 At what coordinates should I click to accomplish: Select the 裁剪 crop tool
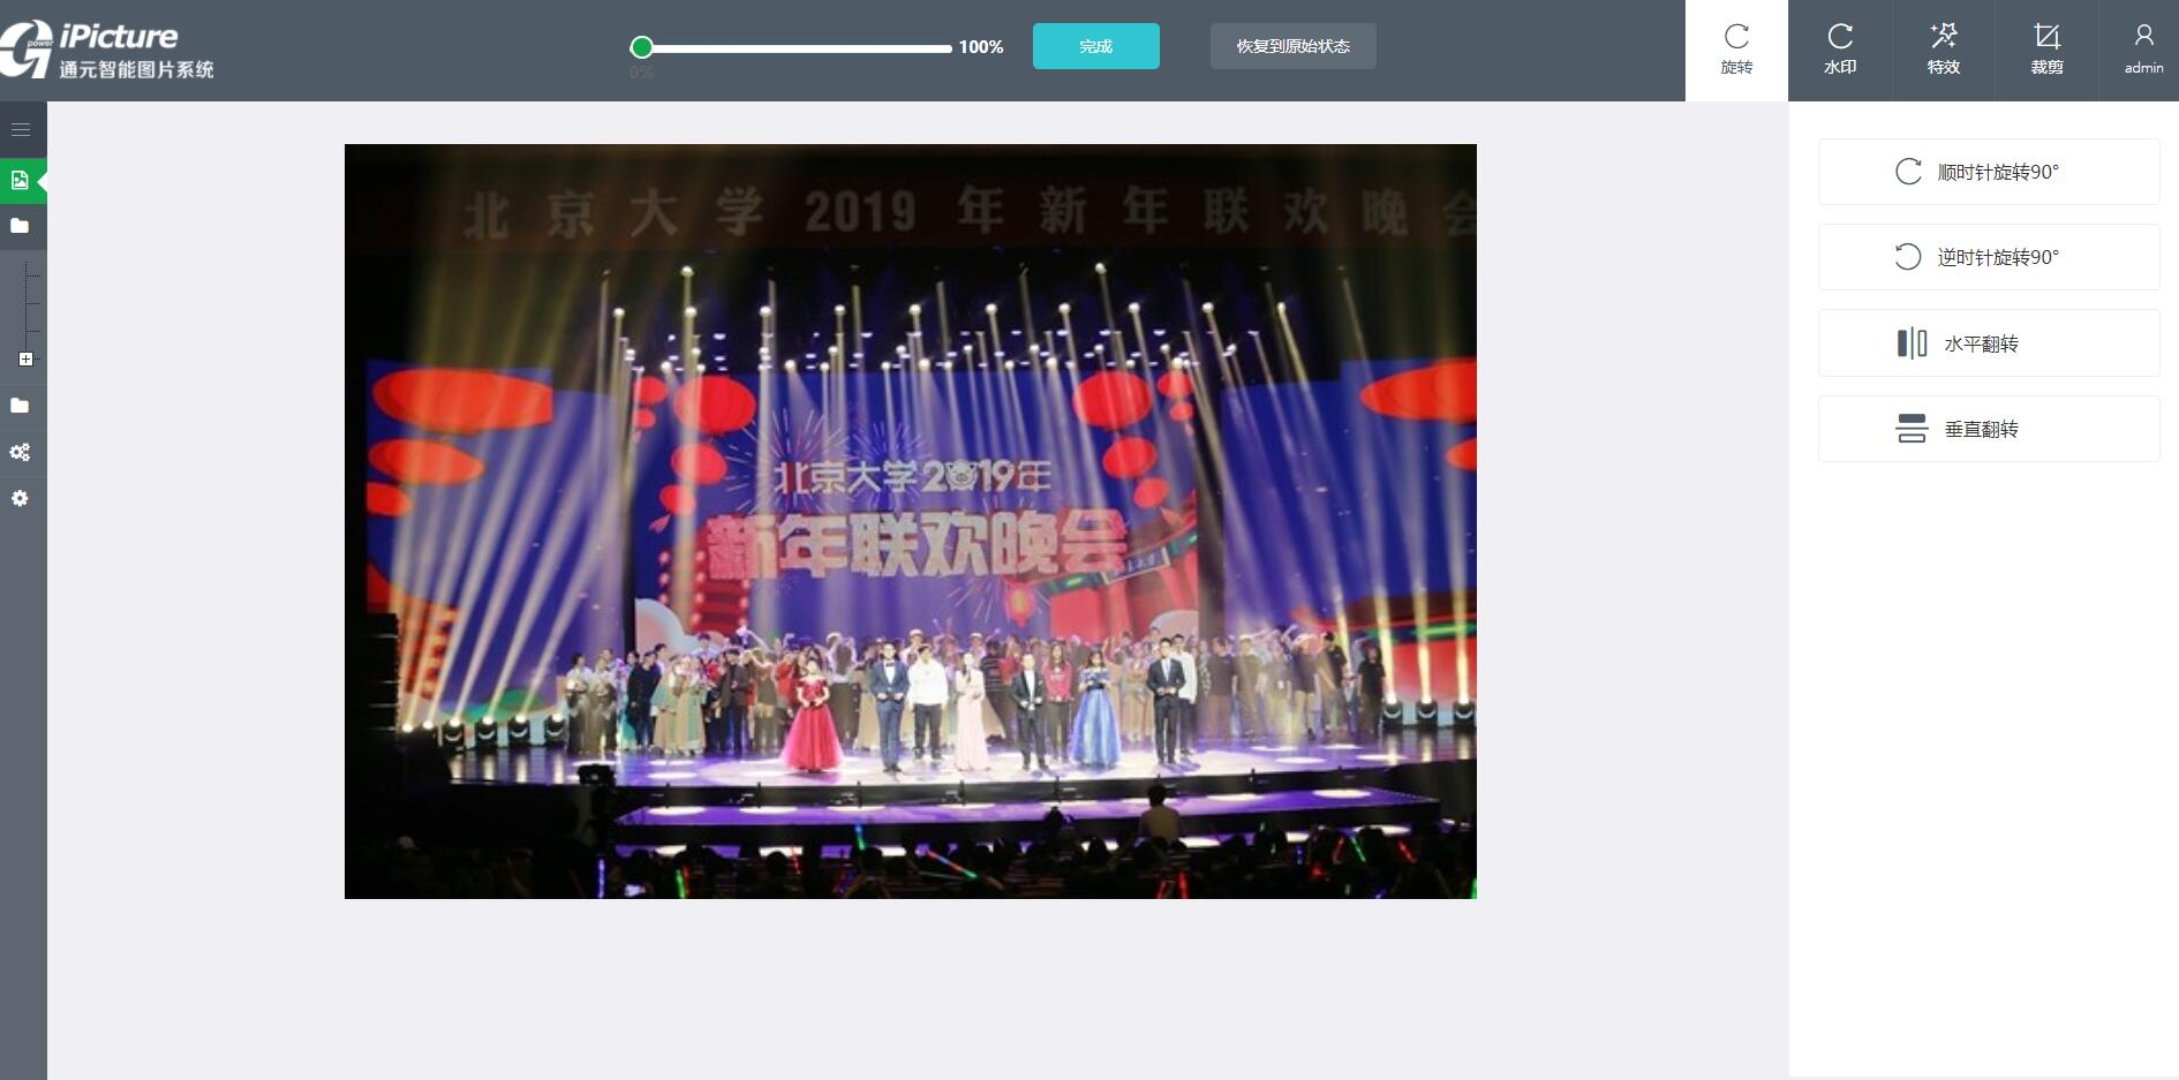click(x=2046, y=46)
